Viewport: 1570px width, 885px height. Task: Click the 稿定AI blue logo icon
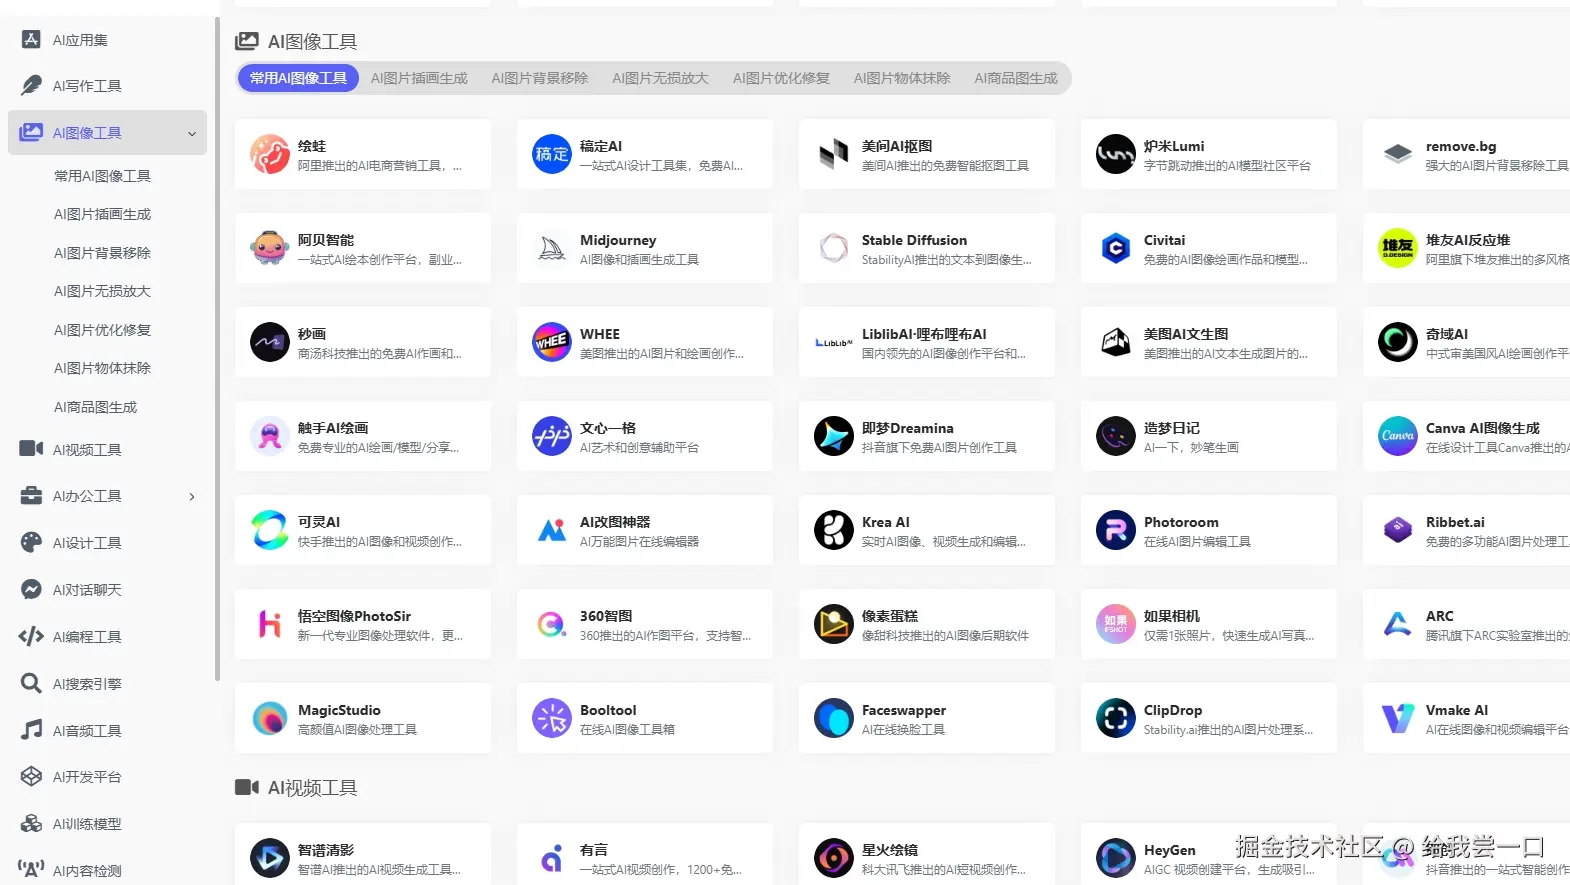tap(552, 154)
